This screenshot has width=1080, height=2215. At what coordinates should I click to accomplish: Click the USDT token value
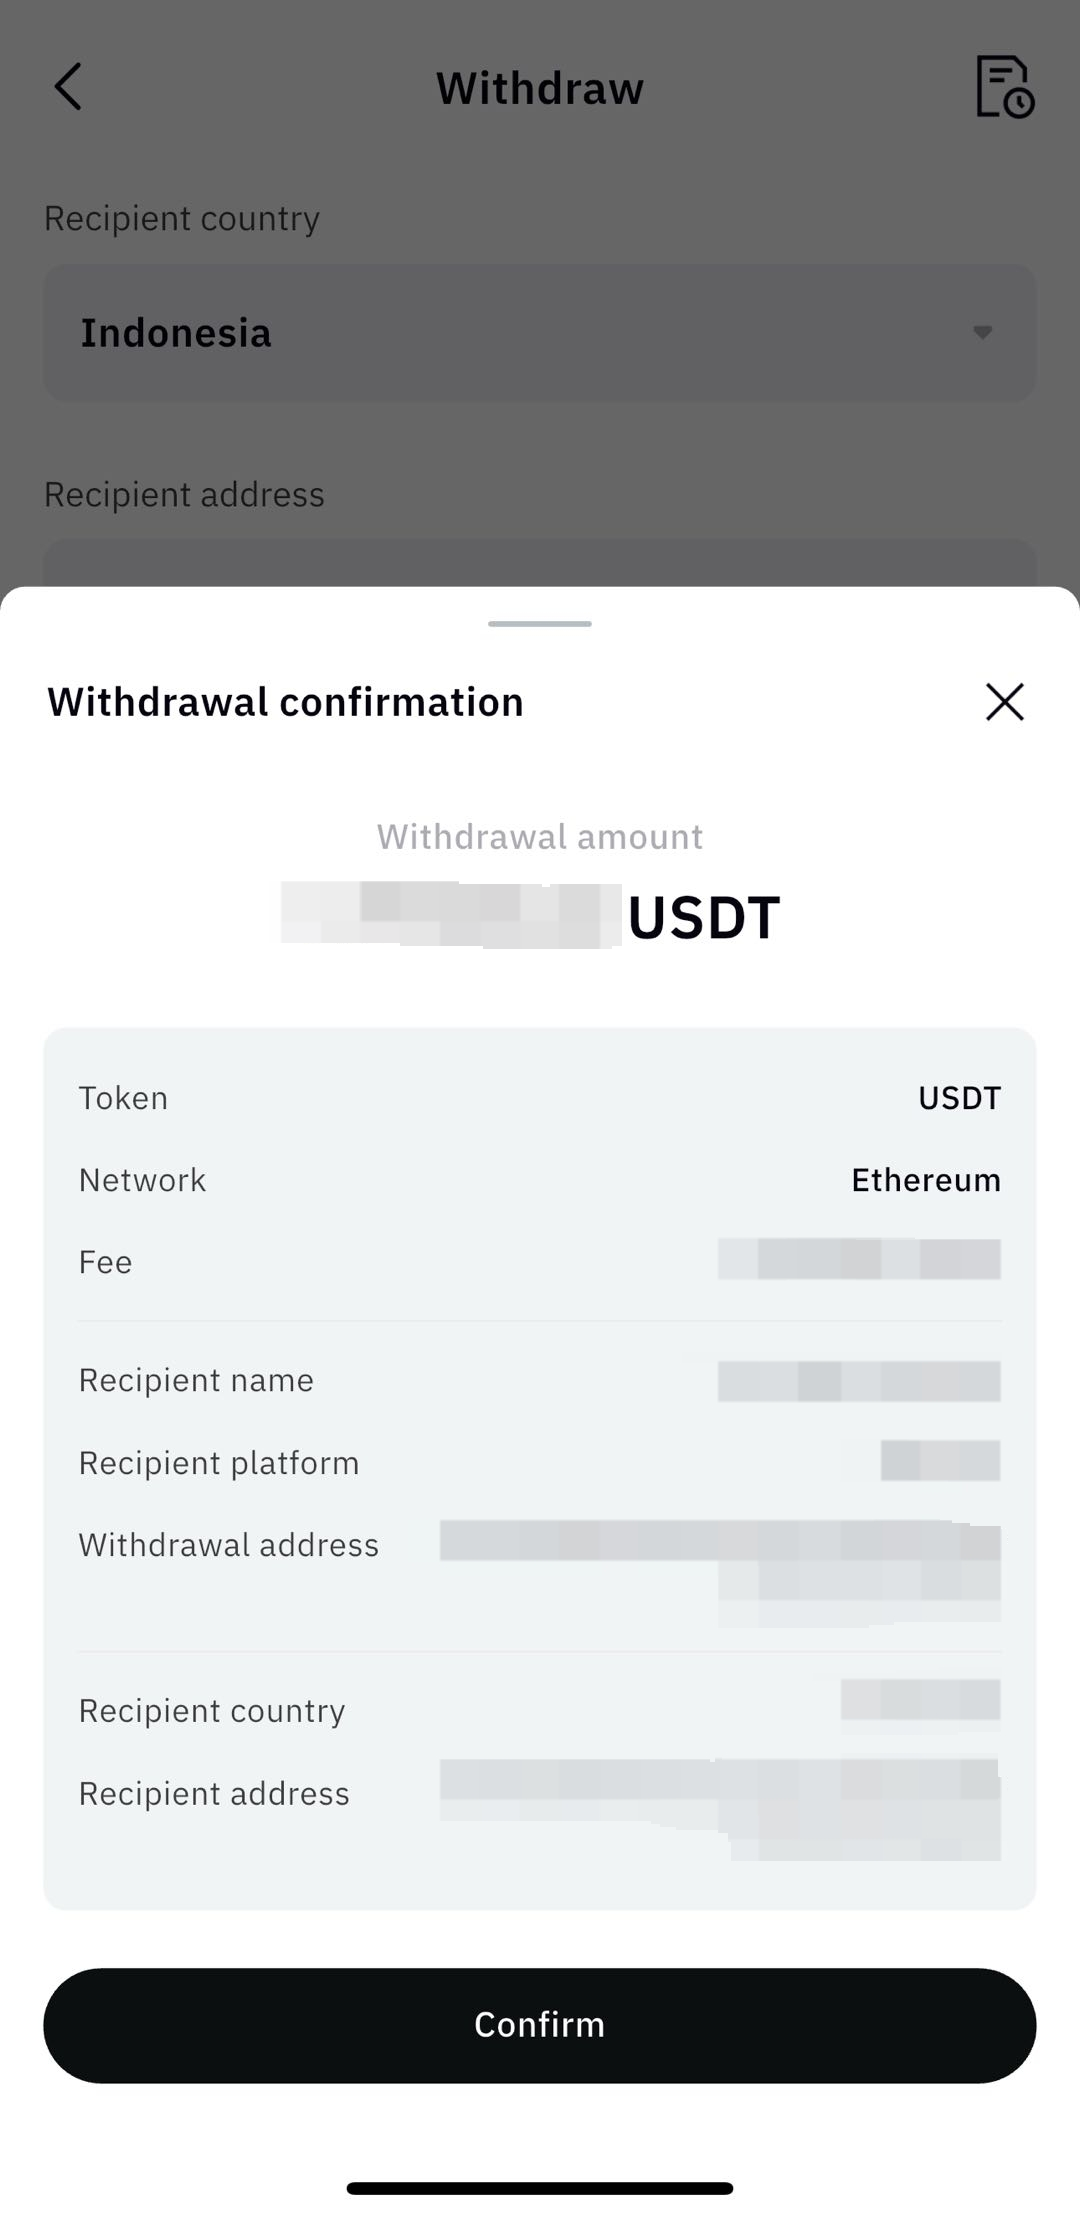pyautogui.click(x=958, y=1098)
